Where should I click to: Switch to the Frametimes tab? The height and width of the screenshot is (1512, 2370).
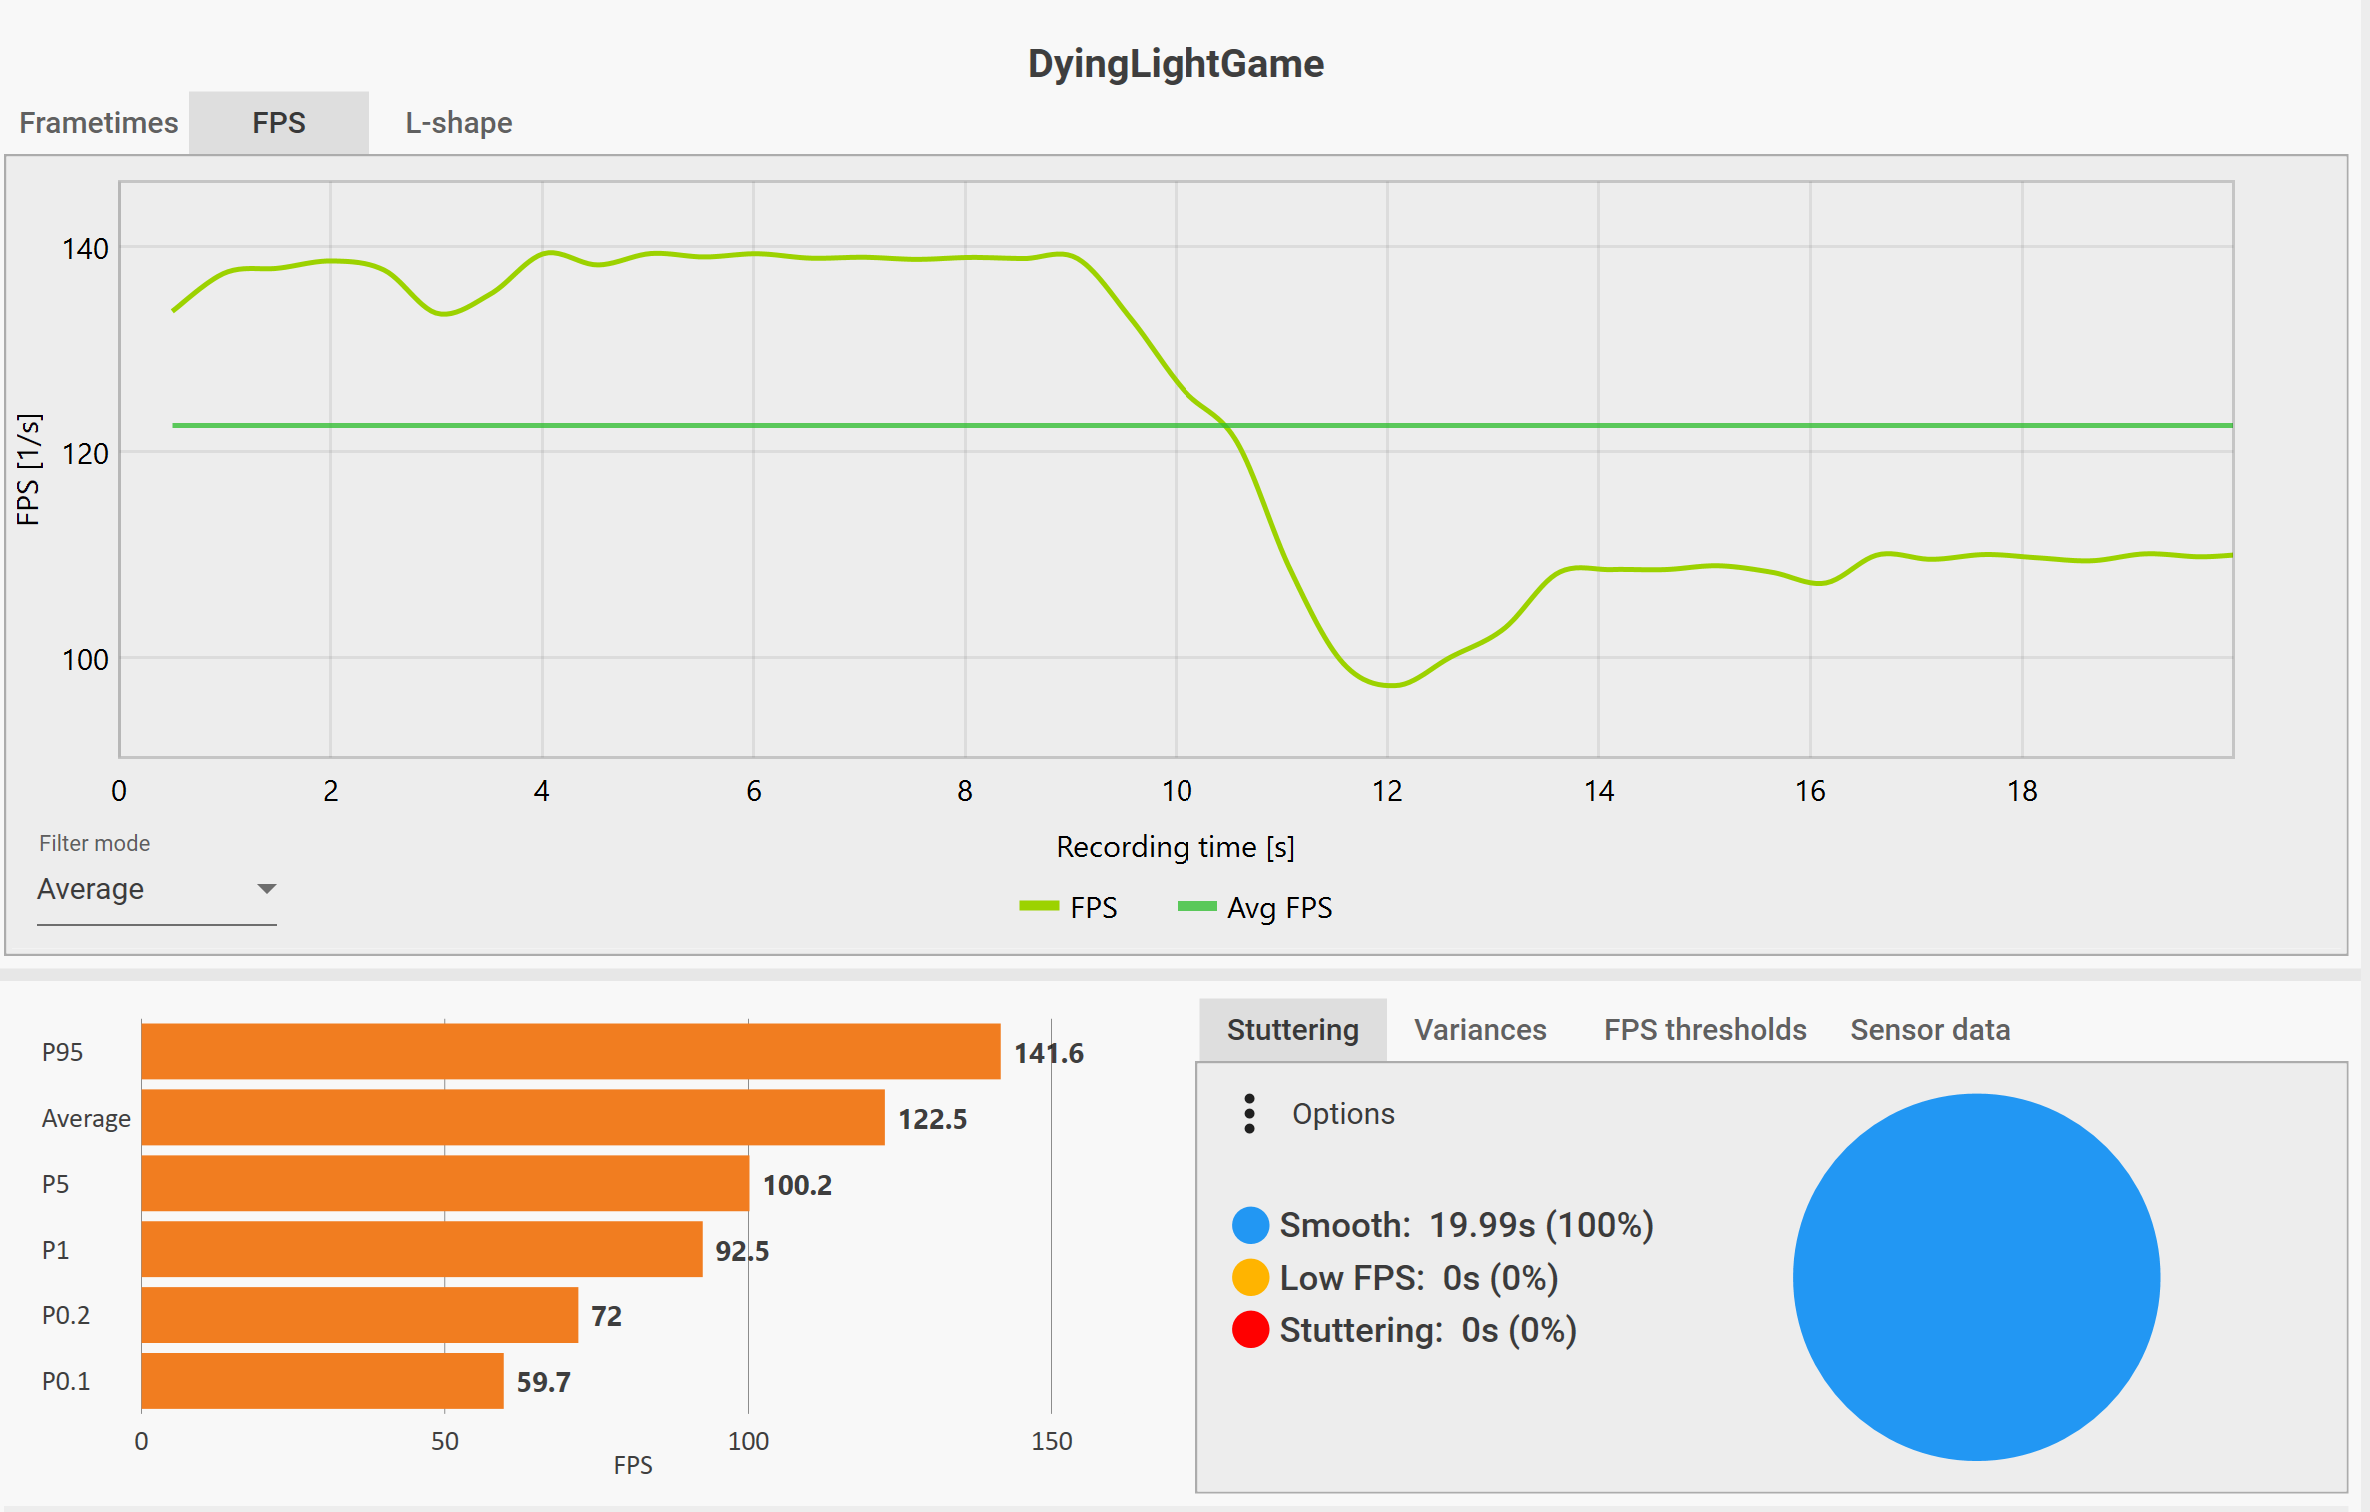pos(98,123)
